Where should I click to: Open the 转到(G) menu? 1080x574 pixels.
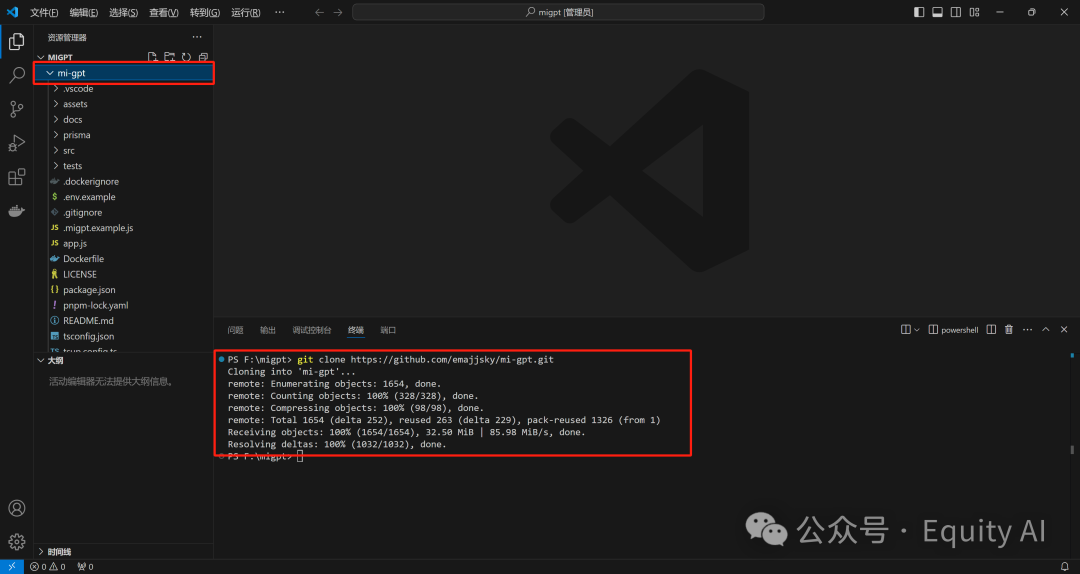[x=205, y=12]
